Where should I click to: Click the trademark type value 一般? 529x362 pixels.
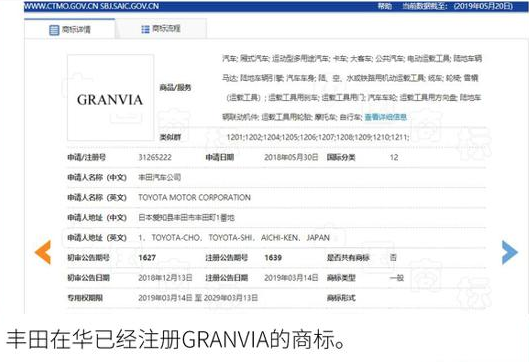point(396,278)
